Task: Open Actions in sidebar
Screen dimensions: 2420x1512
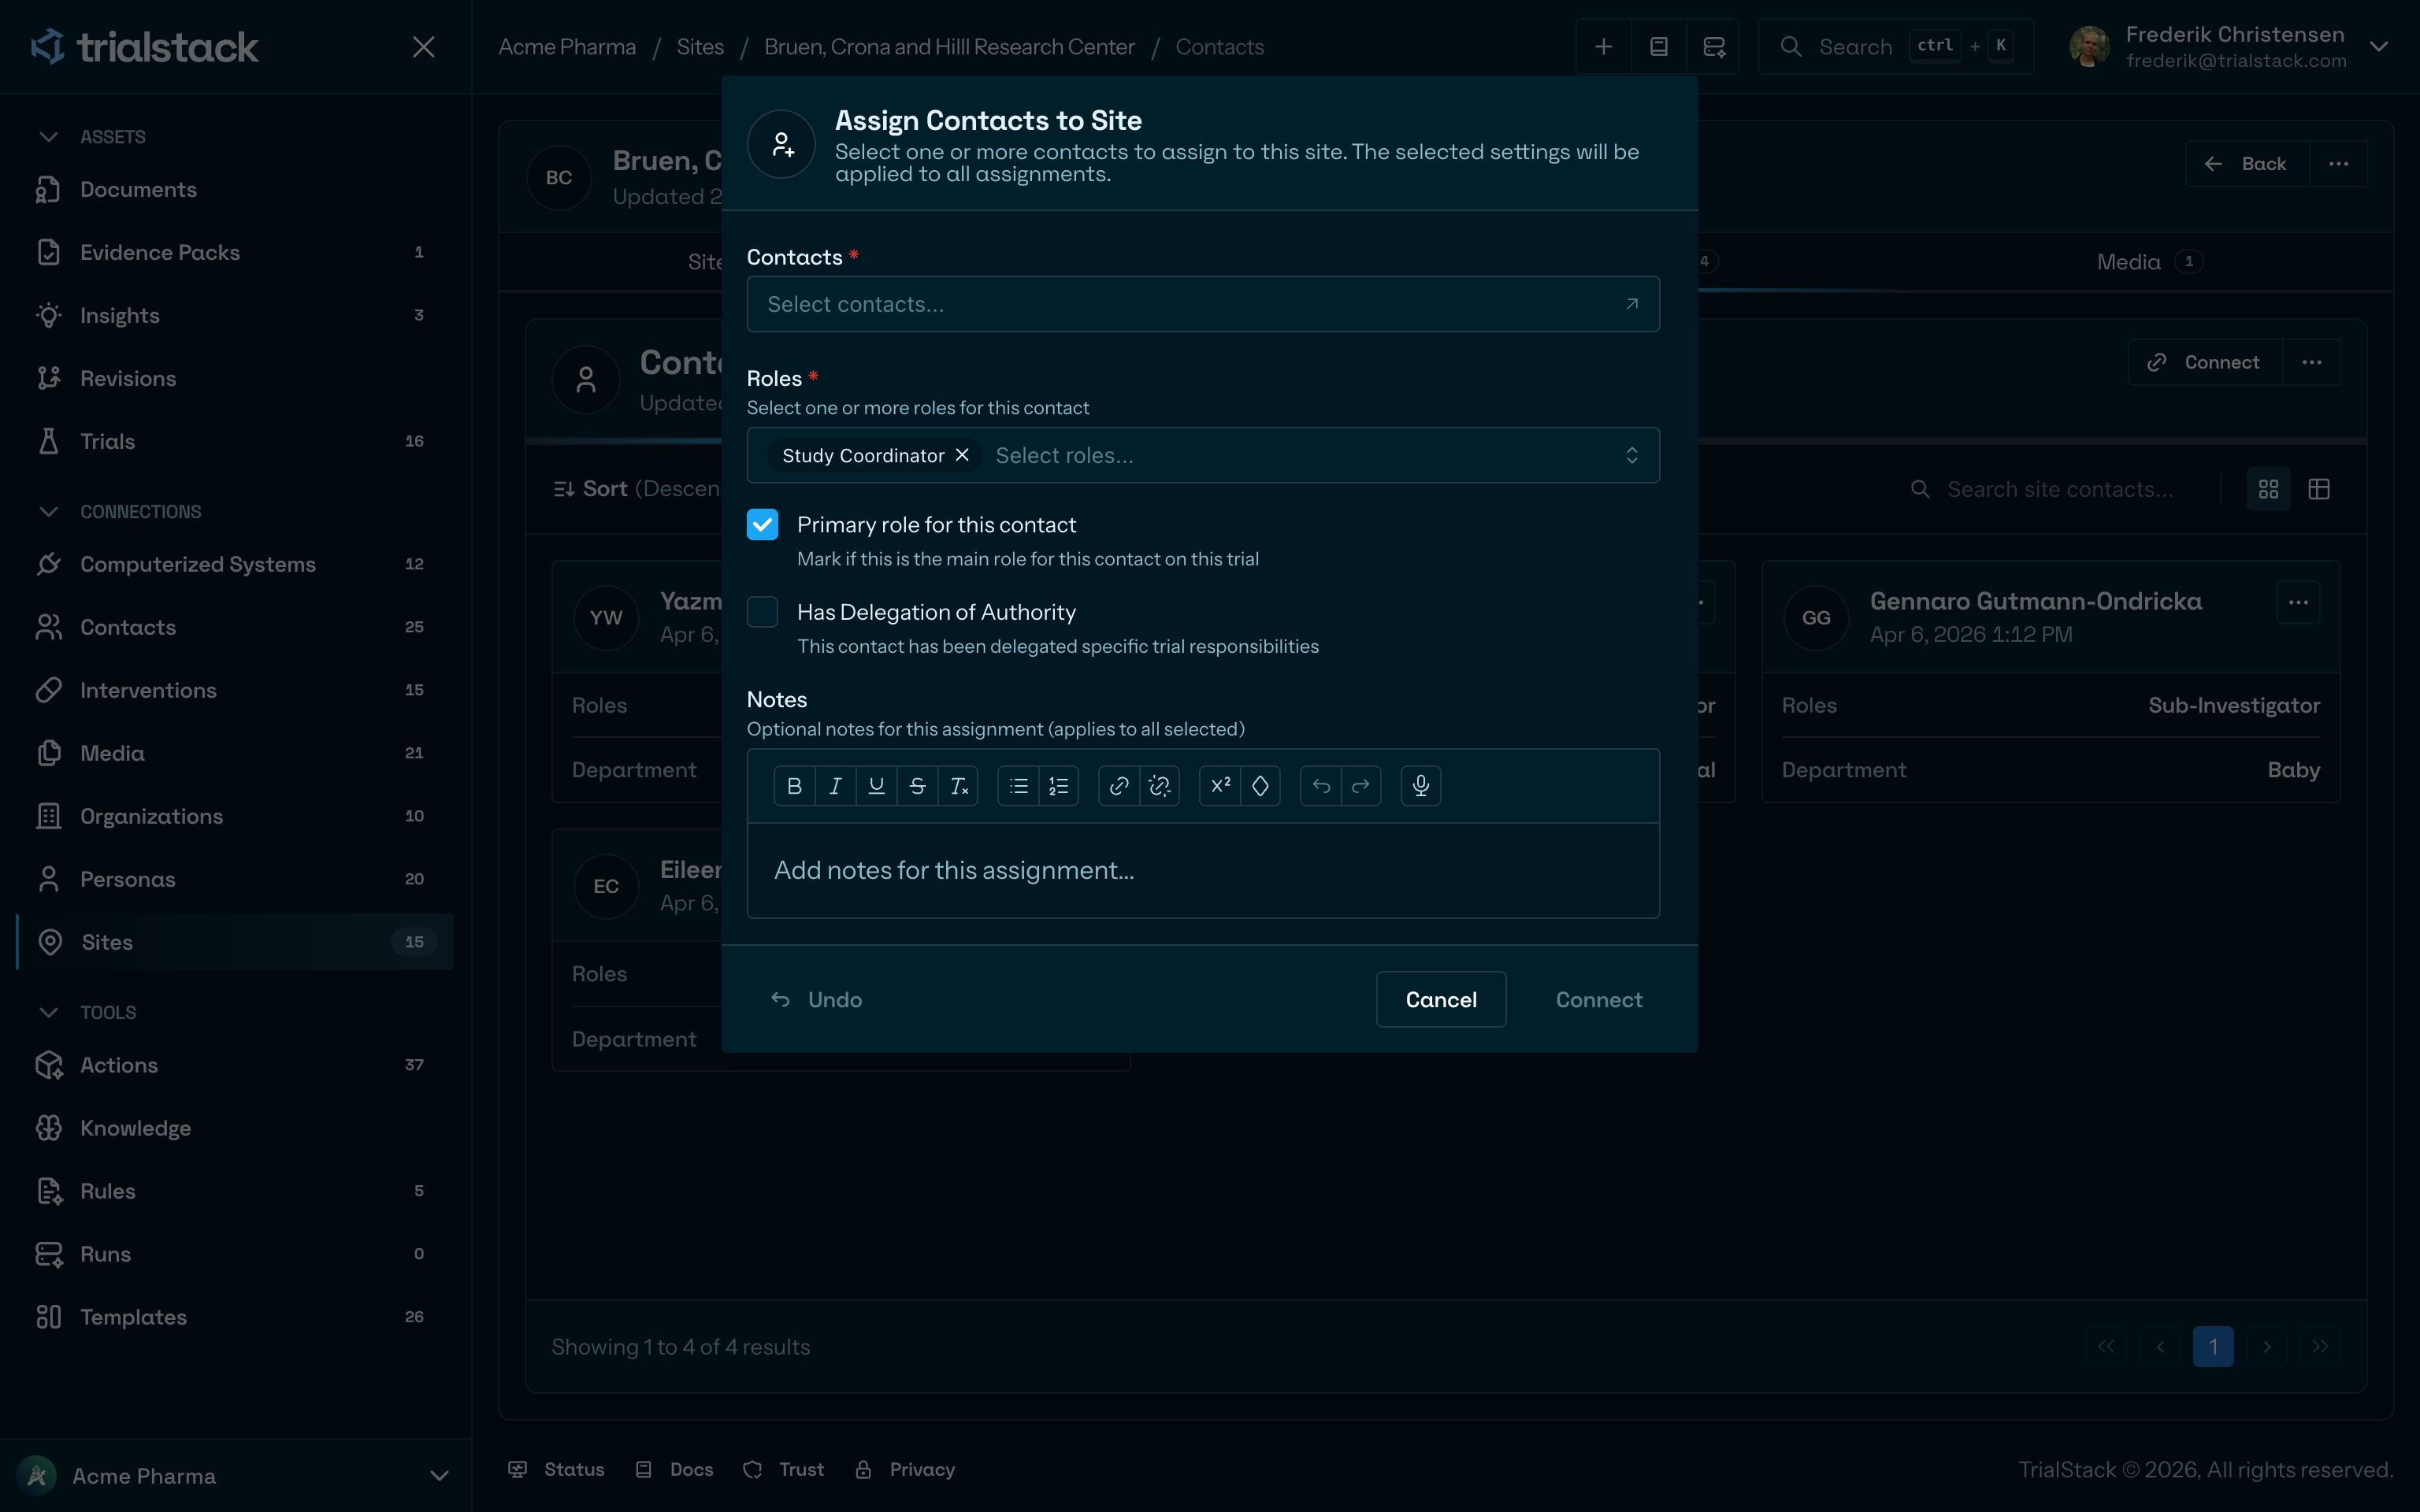Action: point(235,1066)
